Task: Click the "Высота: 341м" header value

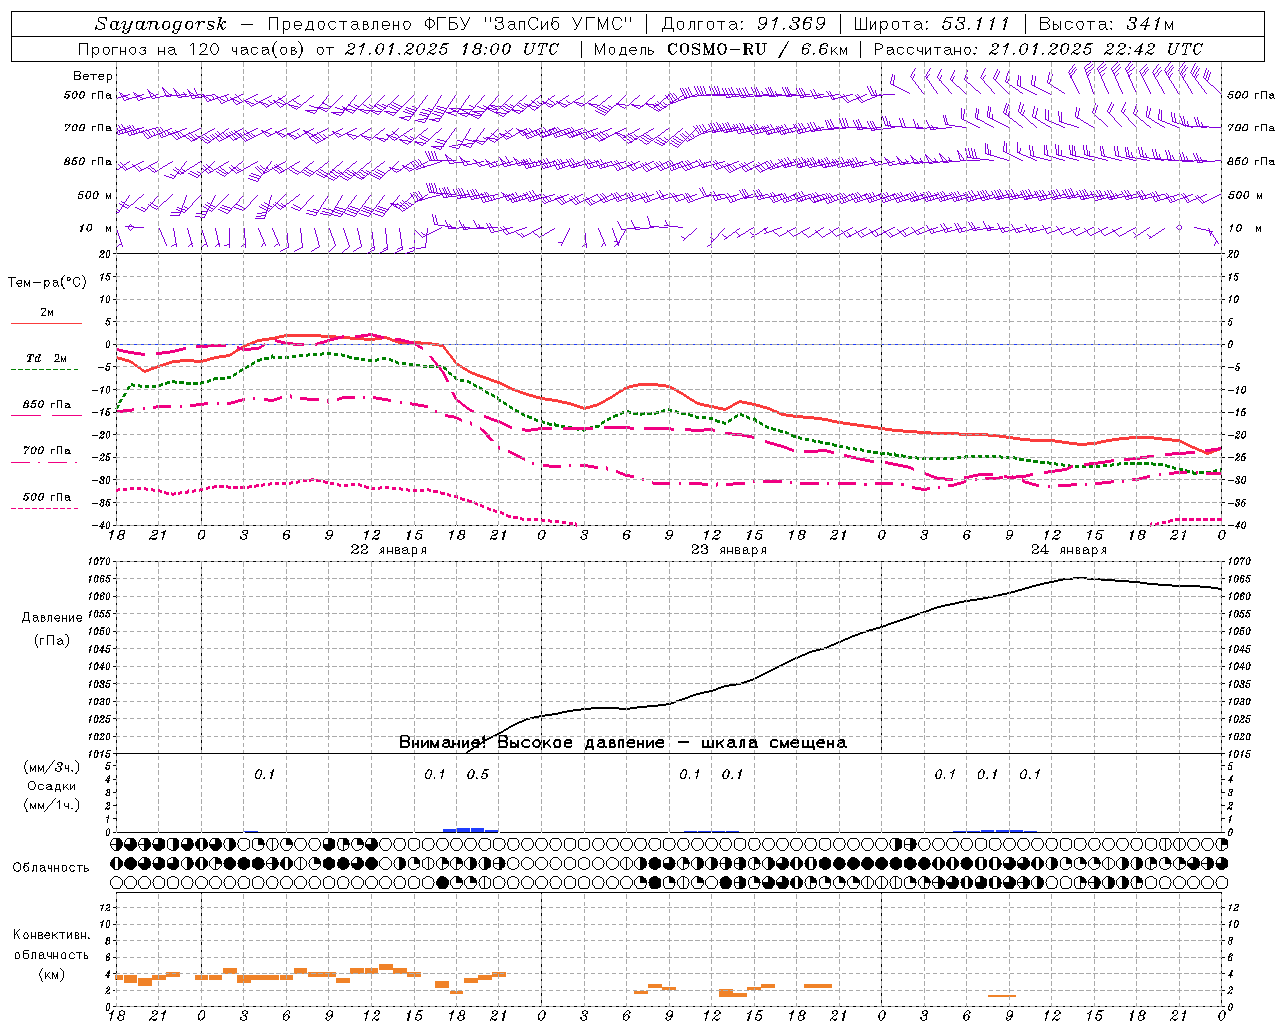Action: [x=1106, y=24]
